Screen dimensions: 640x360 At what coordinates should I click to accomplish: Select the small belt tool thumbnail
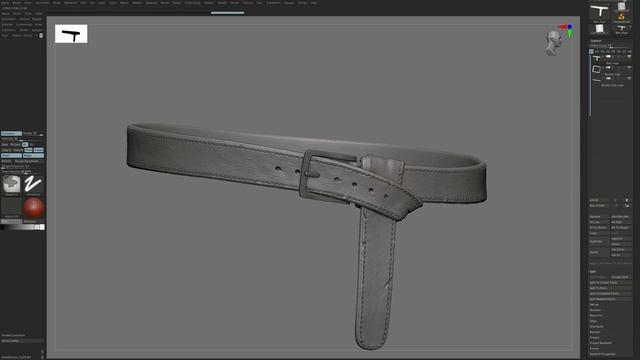621,28
